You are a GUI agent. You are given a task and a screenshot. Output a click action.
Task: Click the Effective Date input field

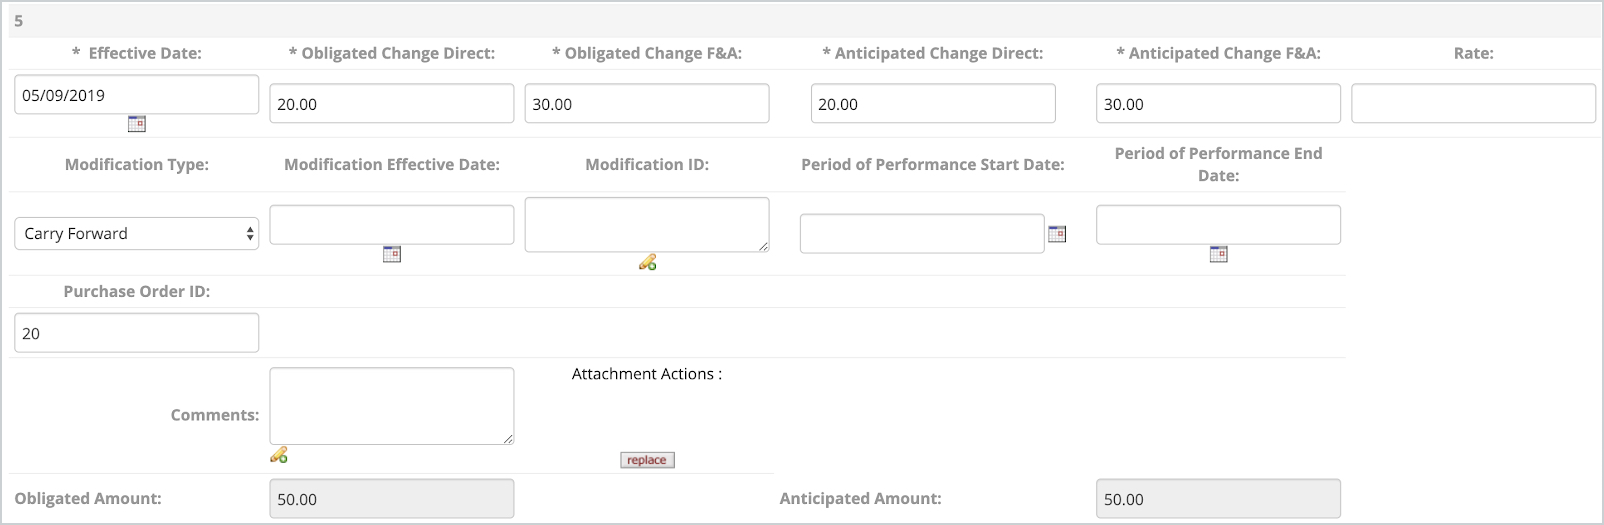(137, 95)
